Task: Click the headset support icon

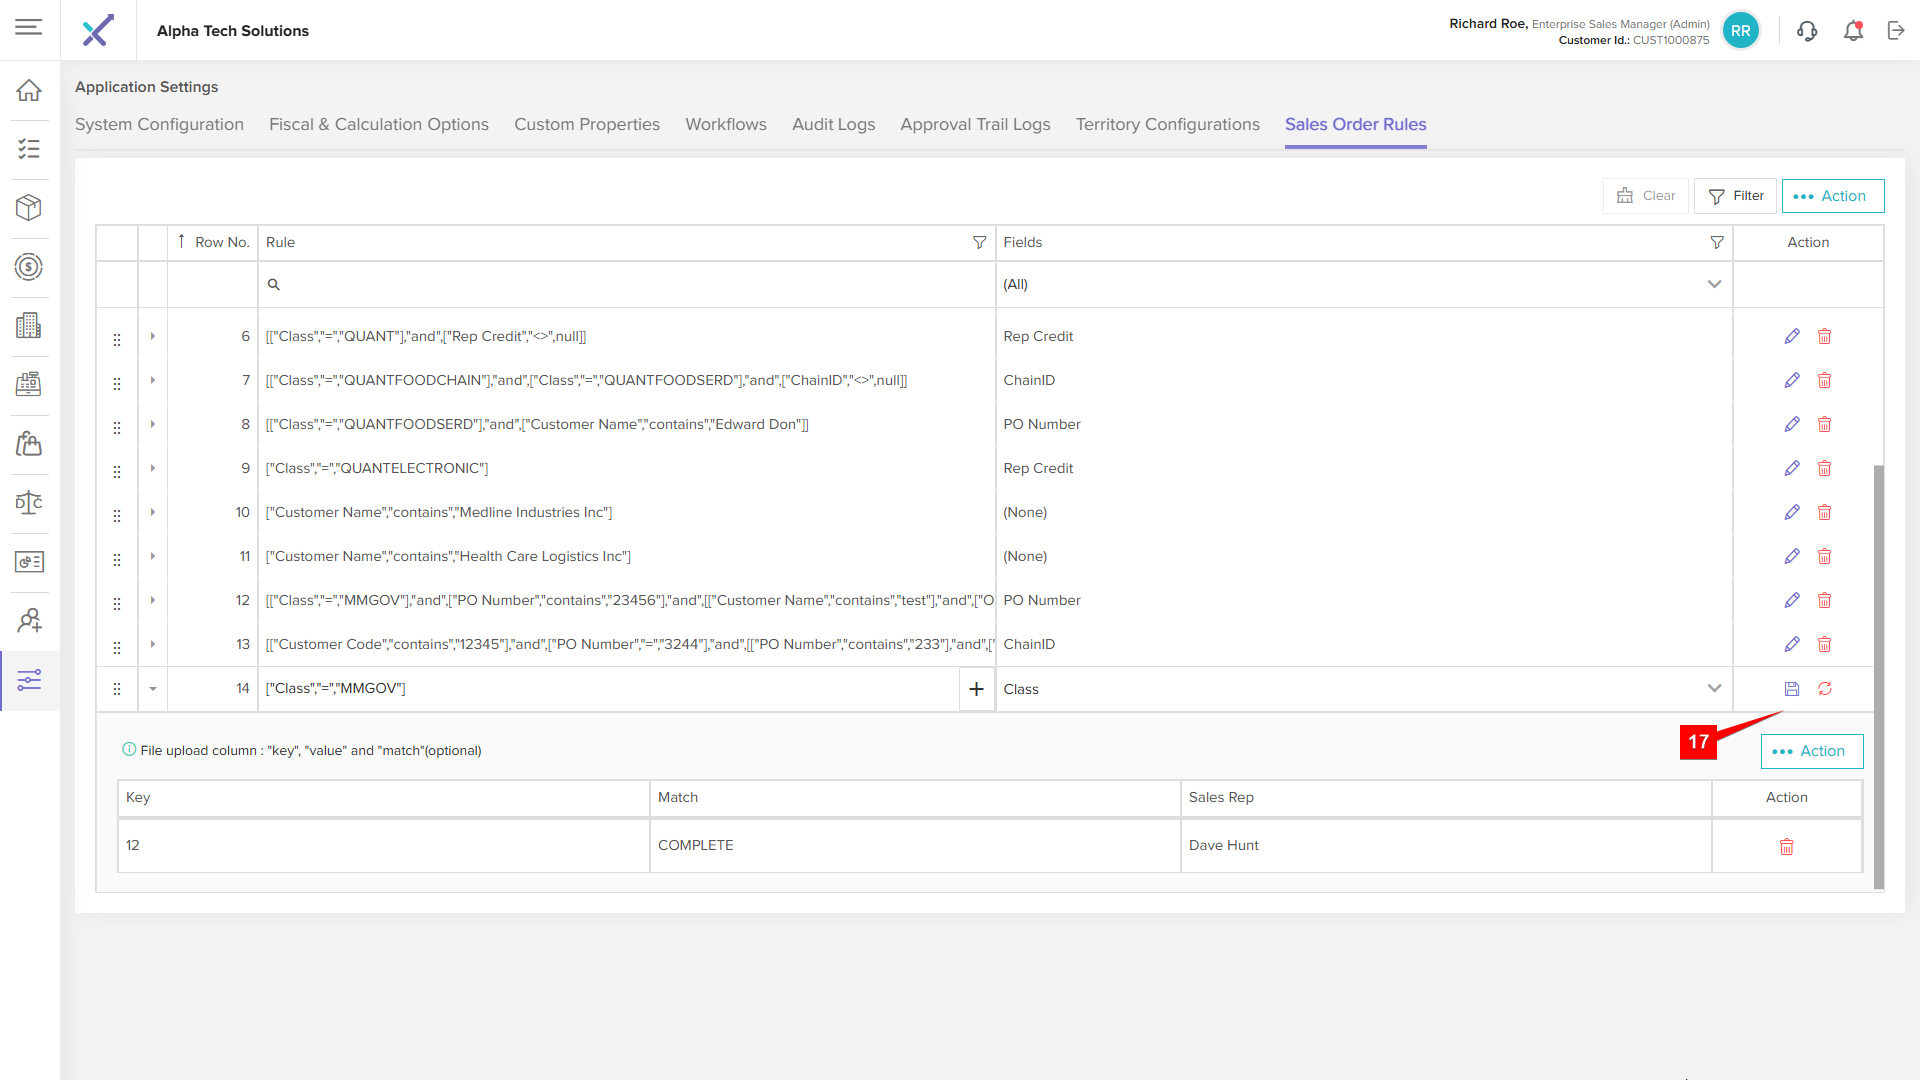Action: [1807, 31]
